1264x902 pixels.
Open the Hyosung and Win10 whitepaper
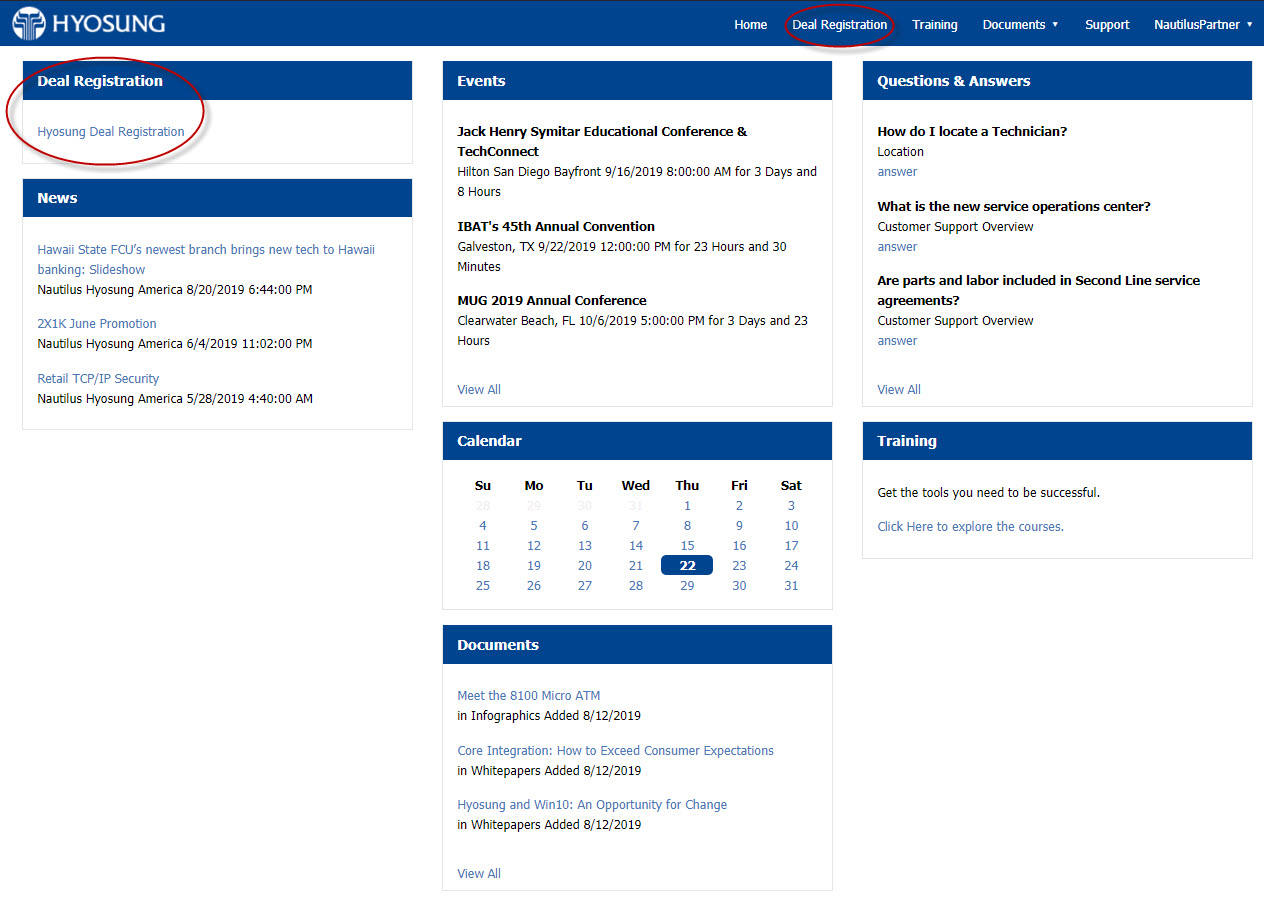[x=592, y=804]
